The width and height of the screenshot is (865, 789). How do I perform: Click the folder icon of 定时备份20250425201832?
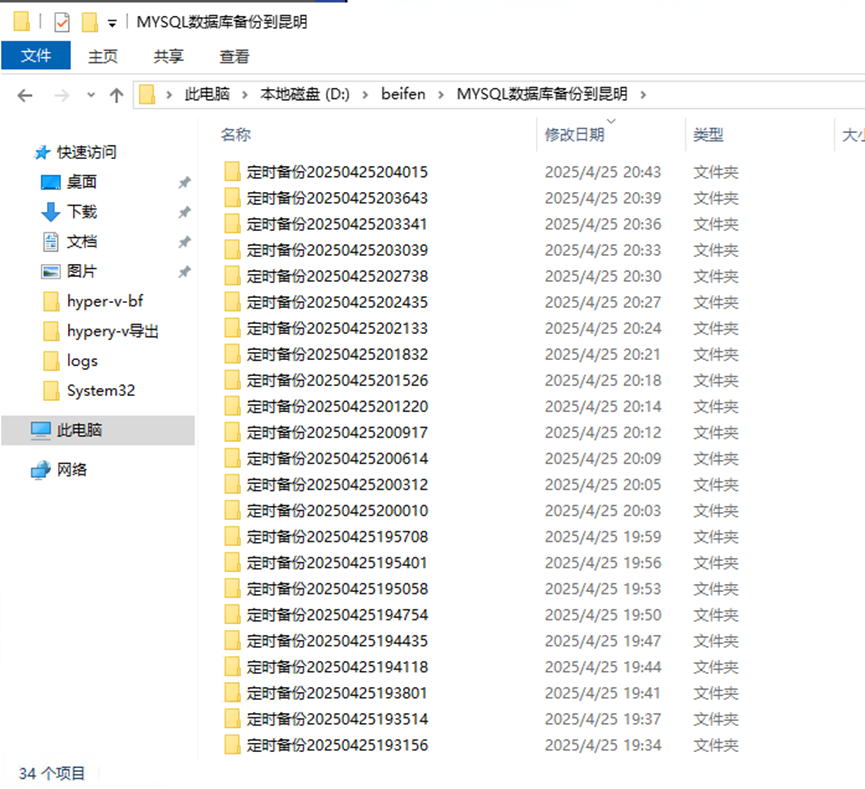pyautogui.click(x=232, y=354)
